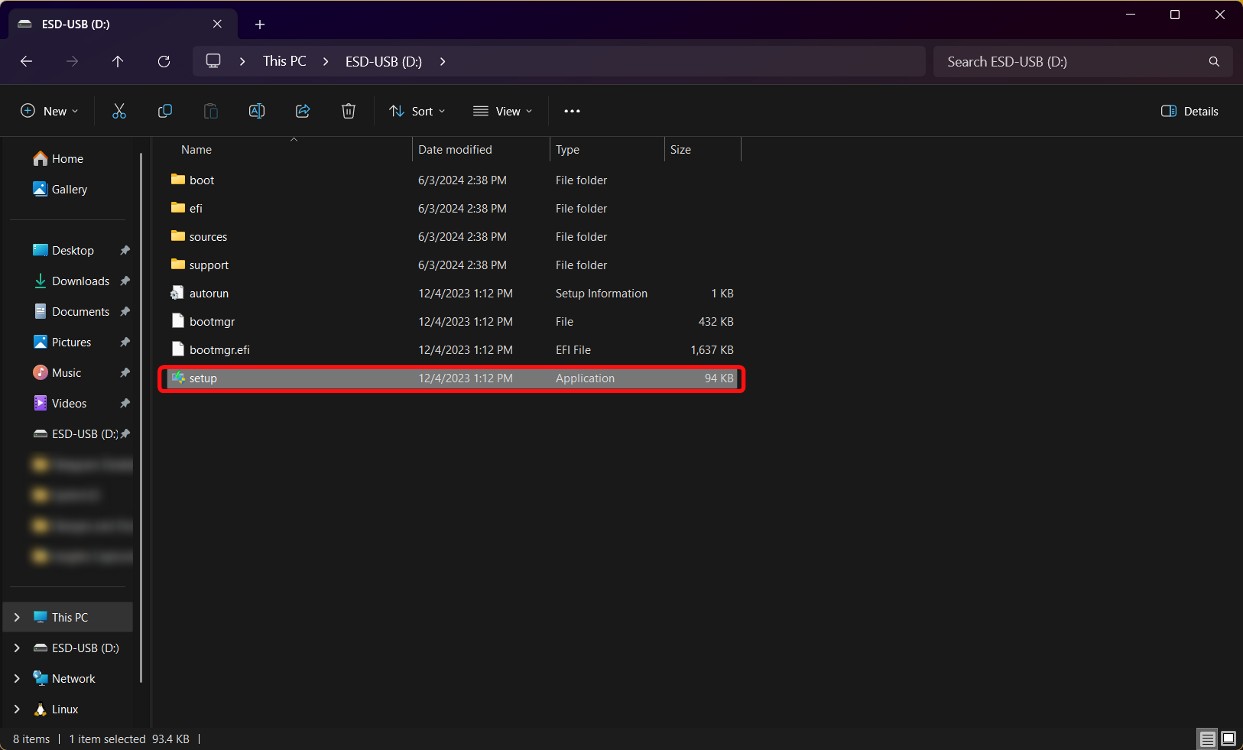Viewport: 1243px width, 750px height.
Task: Expand the Network tree entry
Action: [16, 678]
